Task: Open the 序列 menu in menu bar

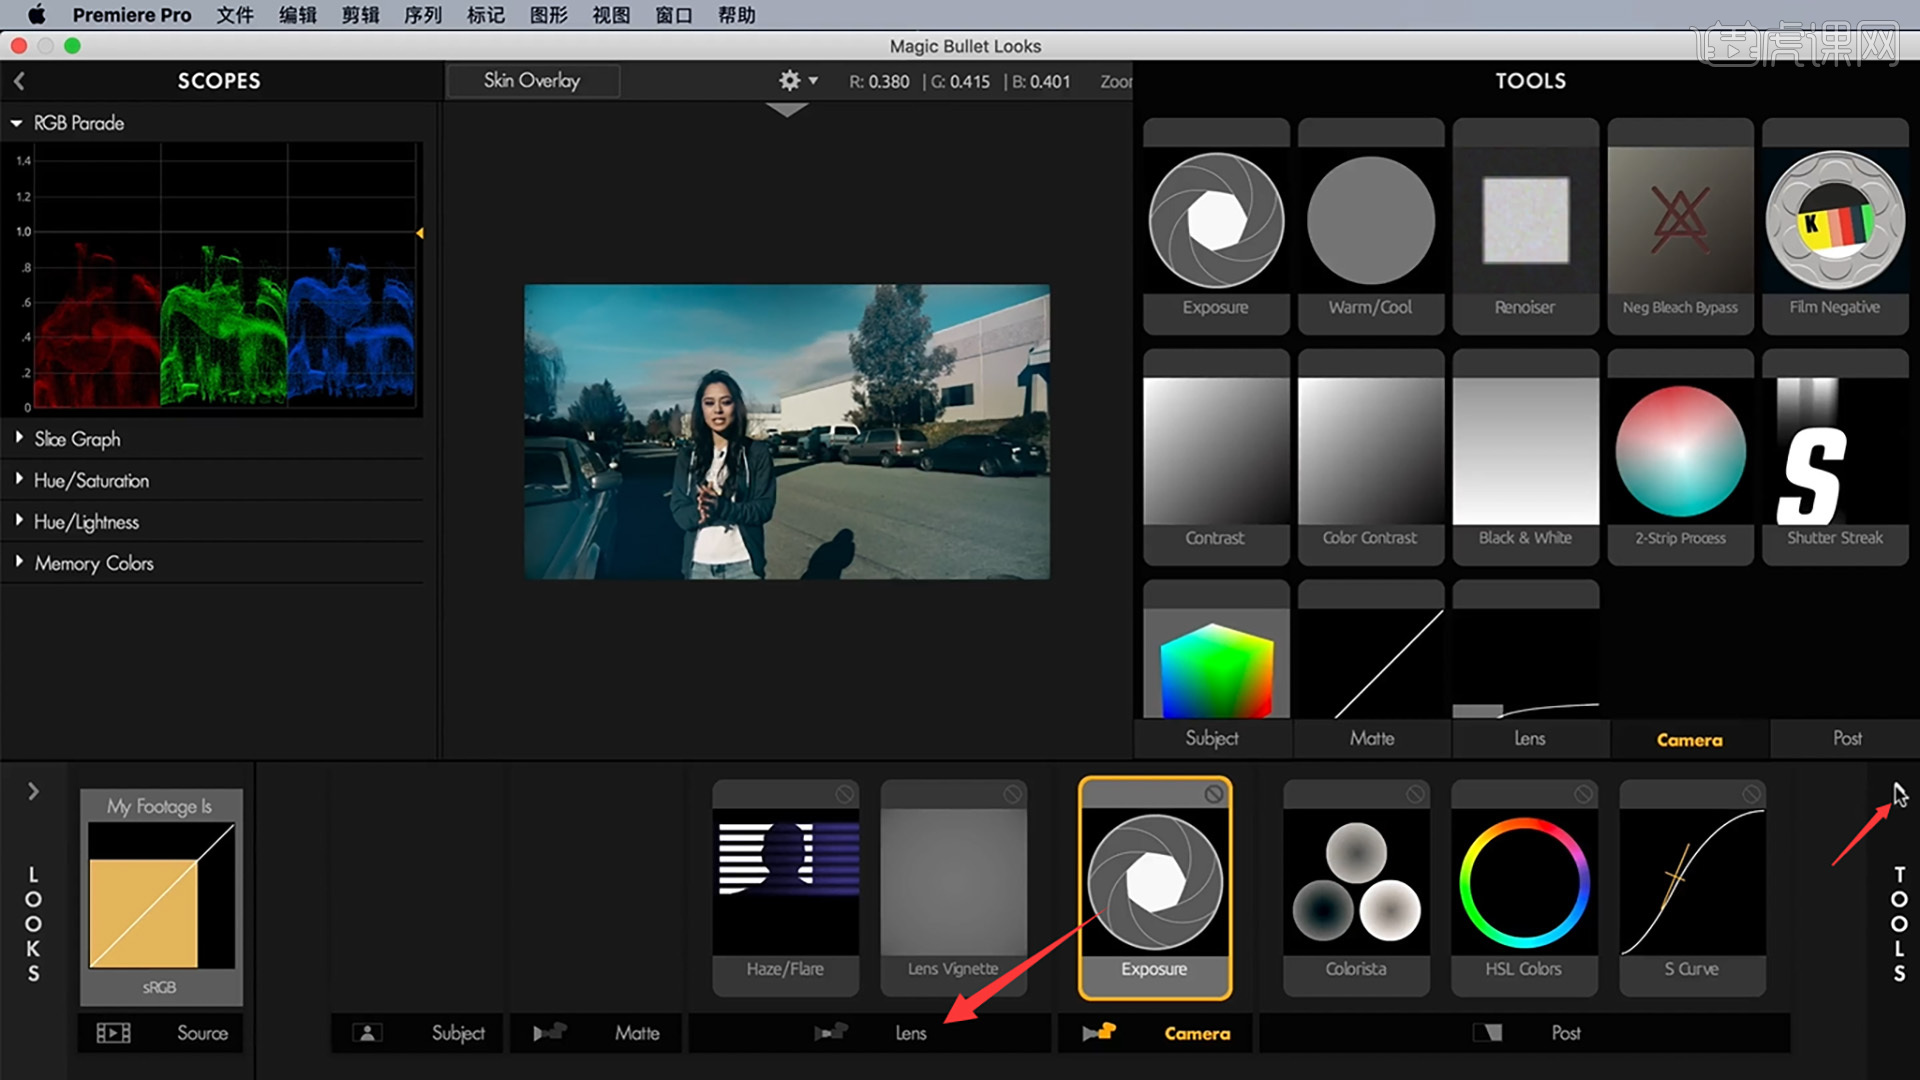Action: 422,15
